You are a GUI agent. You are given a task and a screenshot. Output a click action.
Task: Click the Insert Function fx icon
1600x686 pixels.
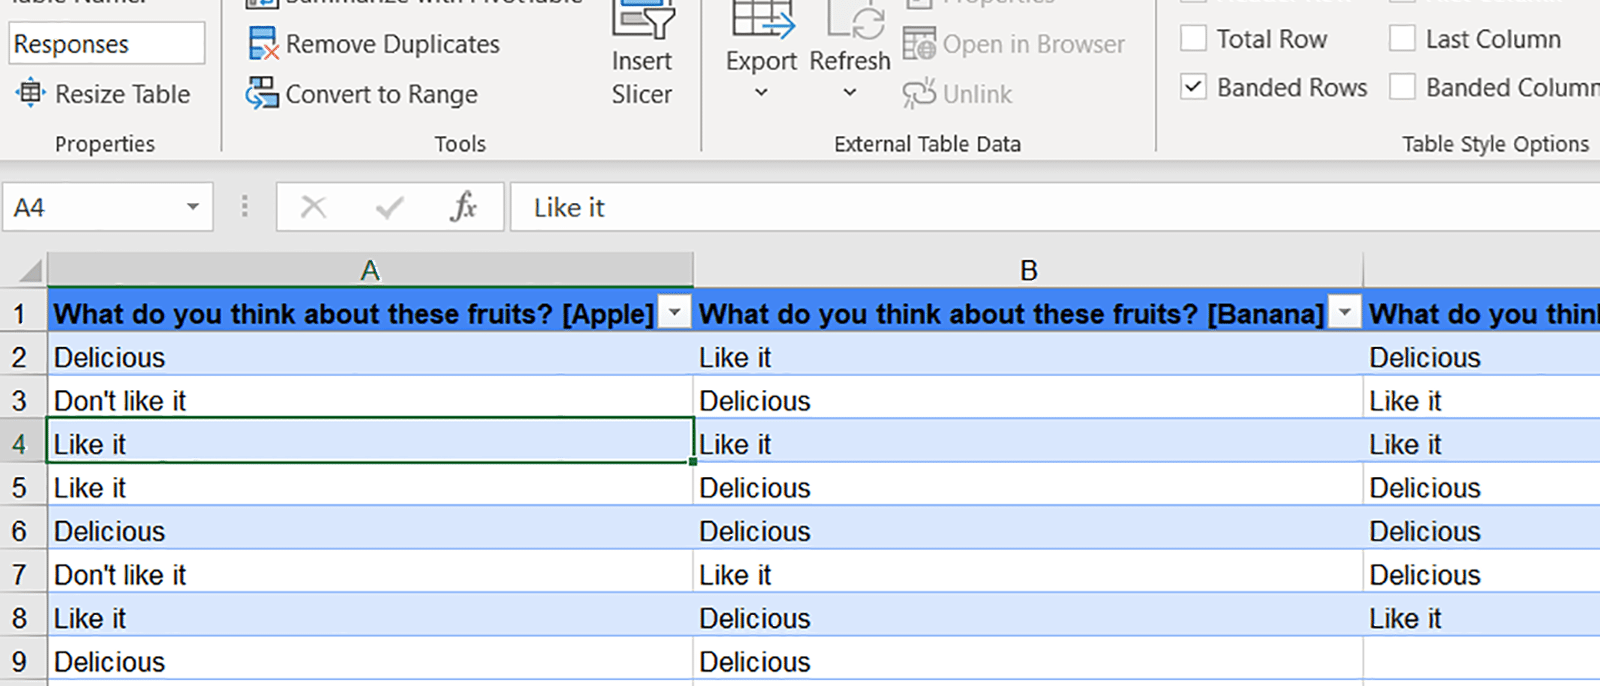pyautogui.click(x=463, y=207)
